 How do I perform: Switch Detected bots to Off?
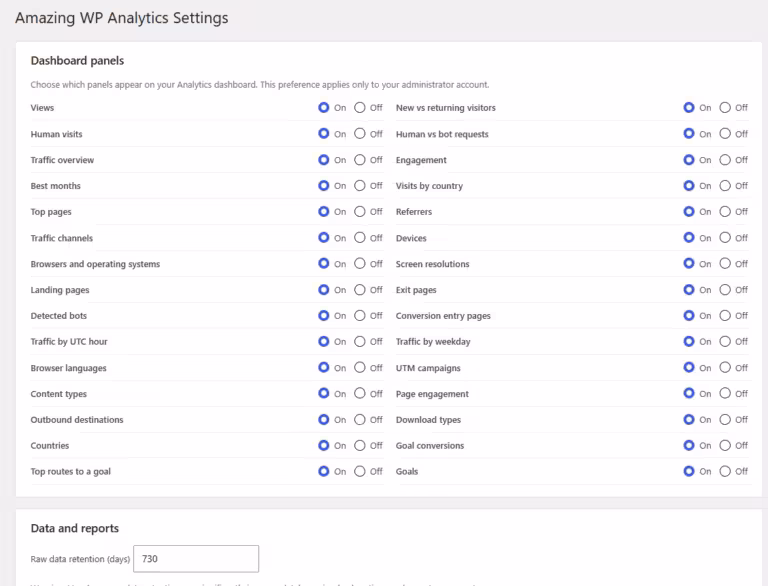(x=360, y=315)
